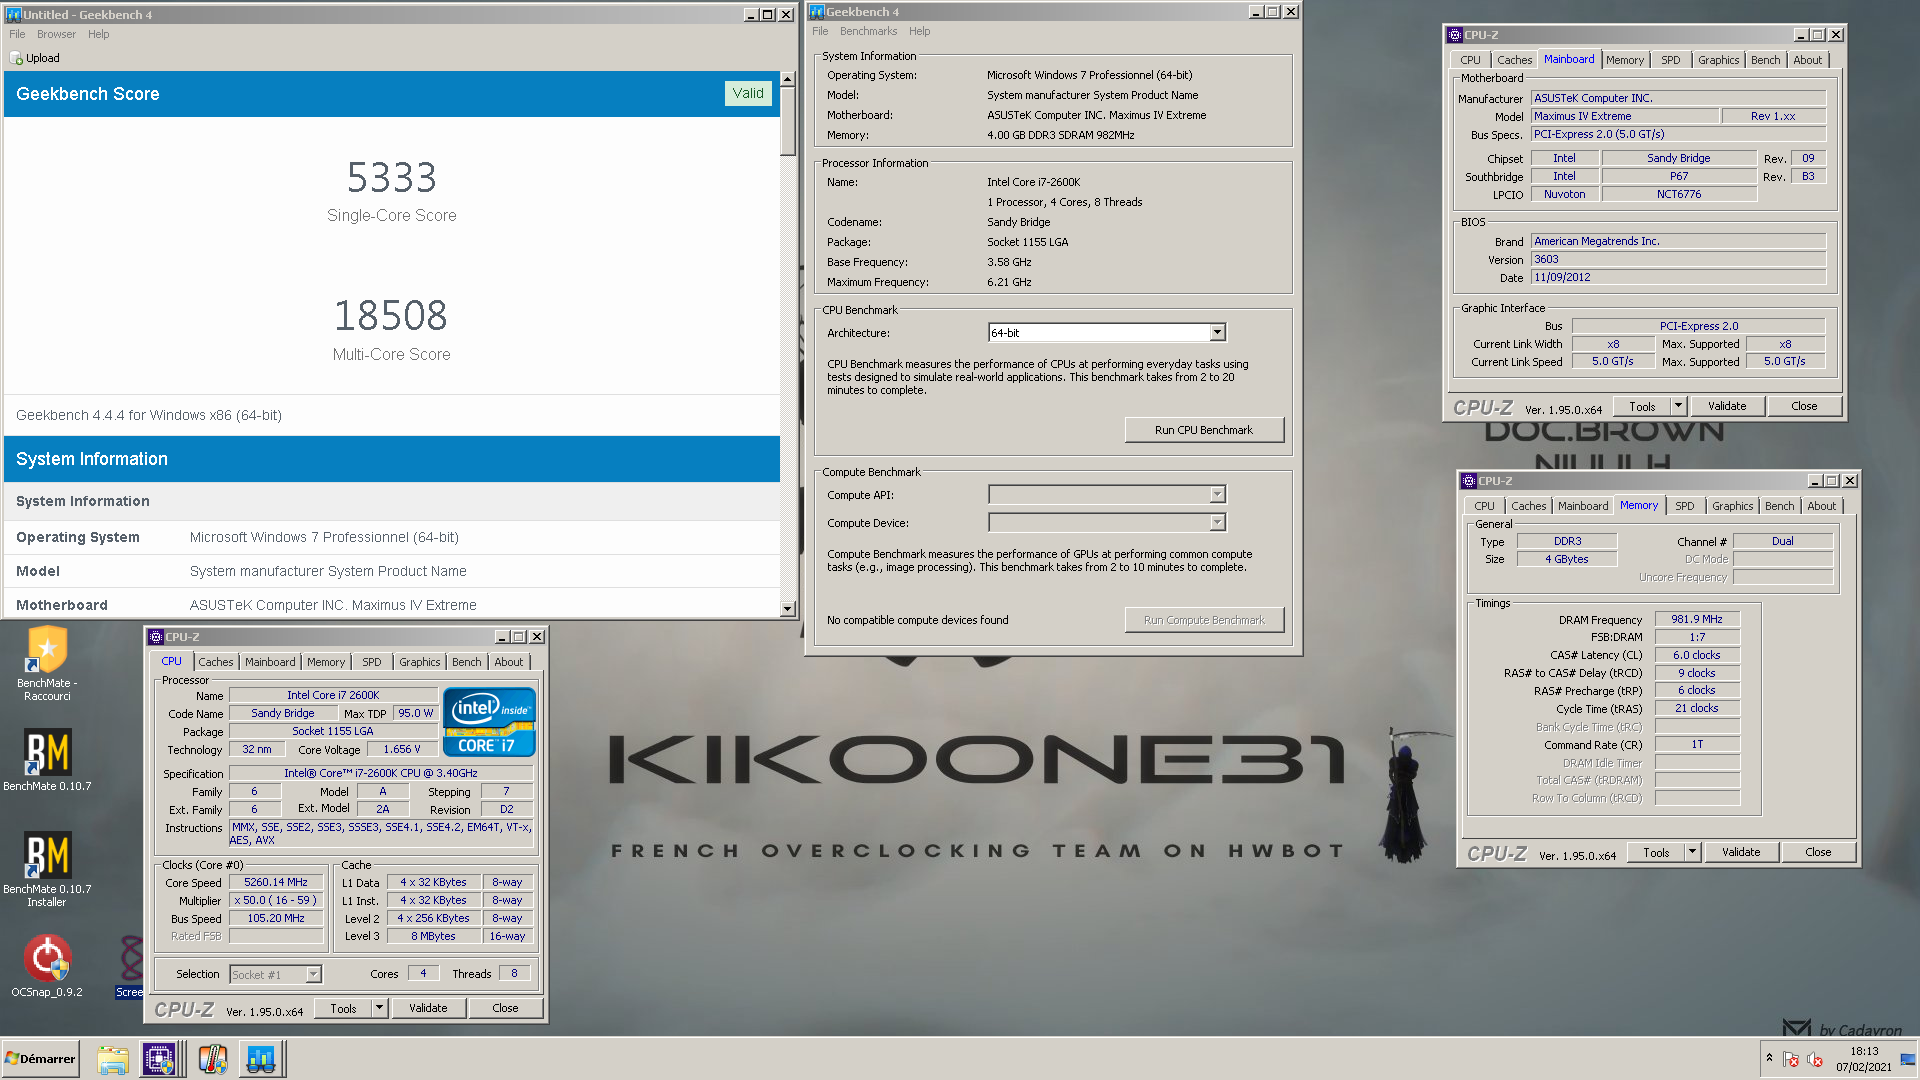Switch to SPD tab in Mainboard CPU-Z window
The width and height of the screenshot is (1920, 1080).
tap(1670, 60)
